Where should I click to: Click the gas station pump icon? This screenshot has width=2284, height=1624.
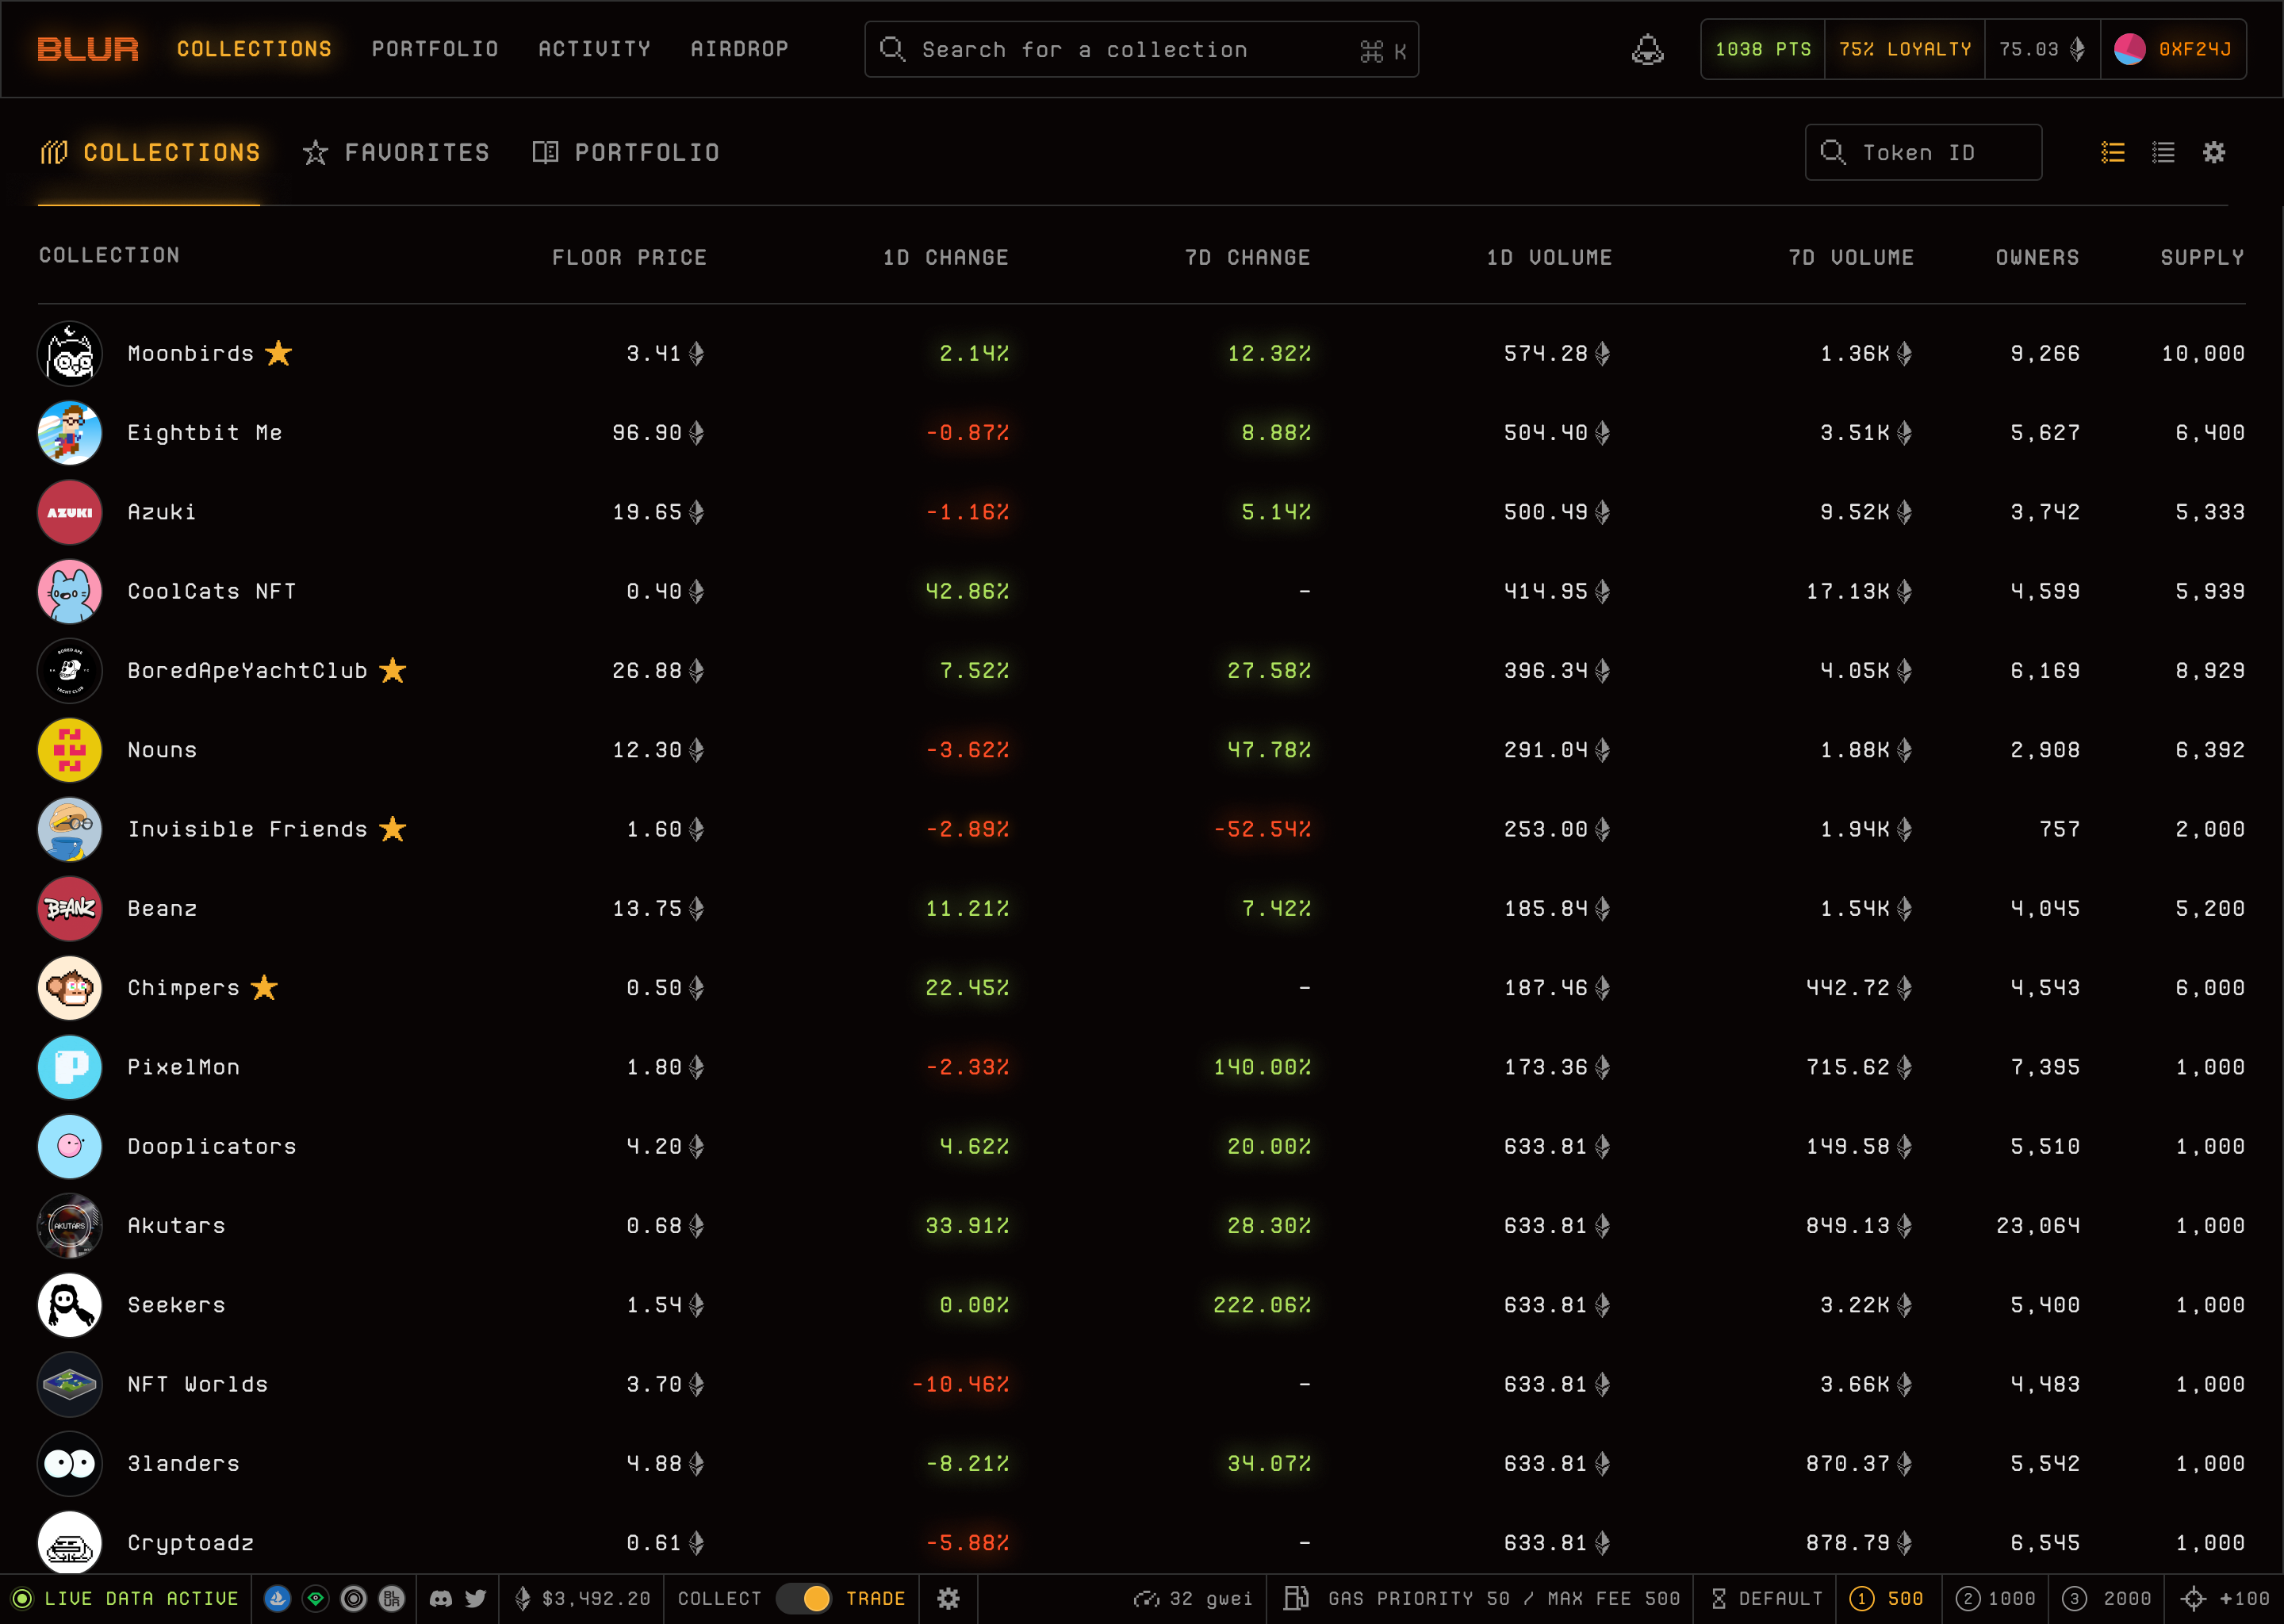pos(1296,1598)
